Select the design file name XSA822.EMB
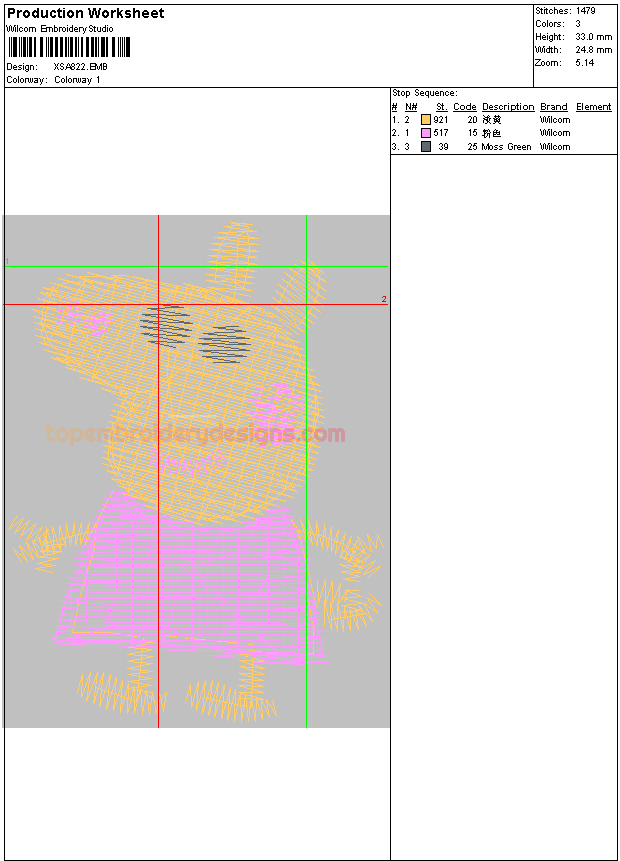The height and width of the screenshot is (861, 620). (x=80, y=66)
